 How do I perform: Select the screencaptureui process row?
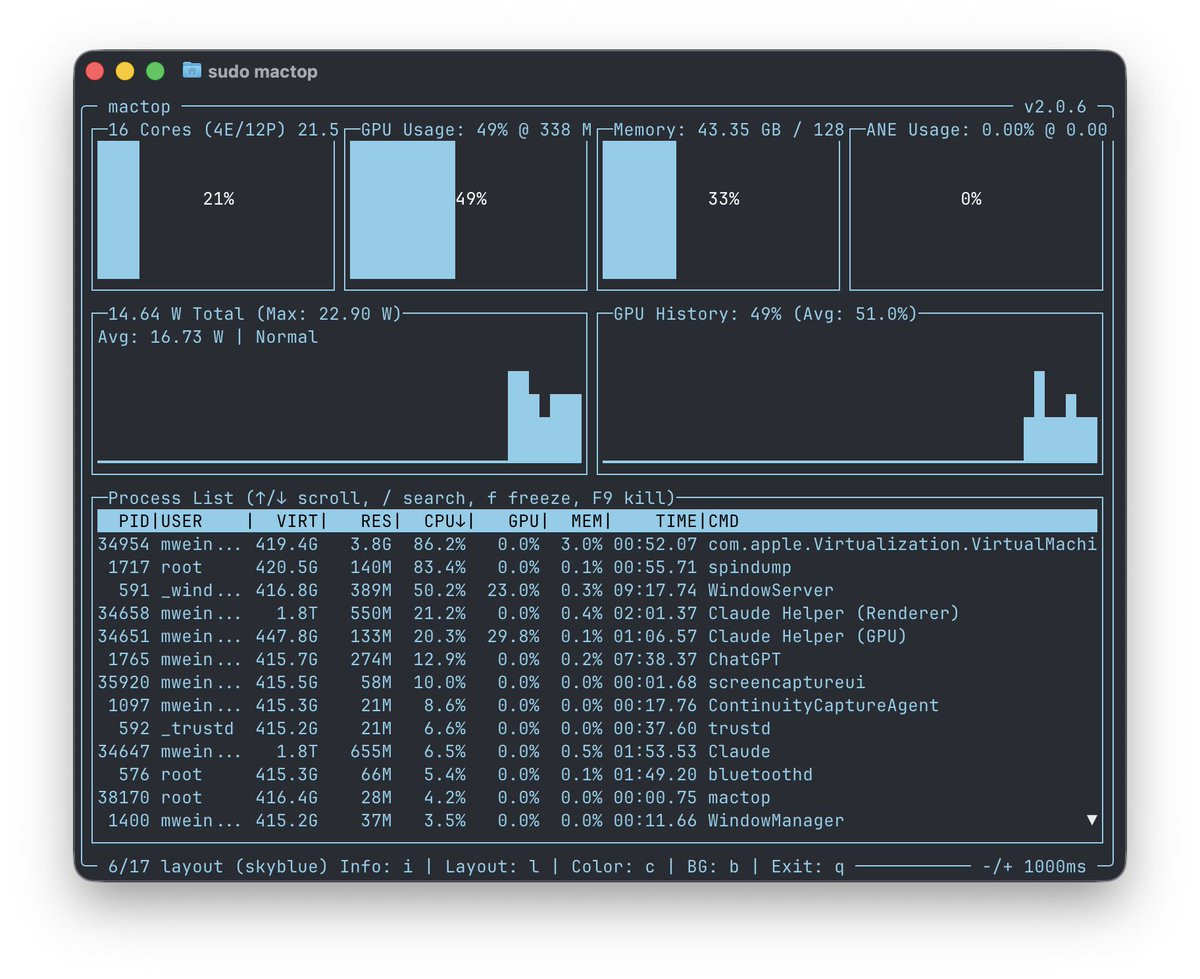click(x=597, y=682)
